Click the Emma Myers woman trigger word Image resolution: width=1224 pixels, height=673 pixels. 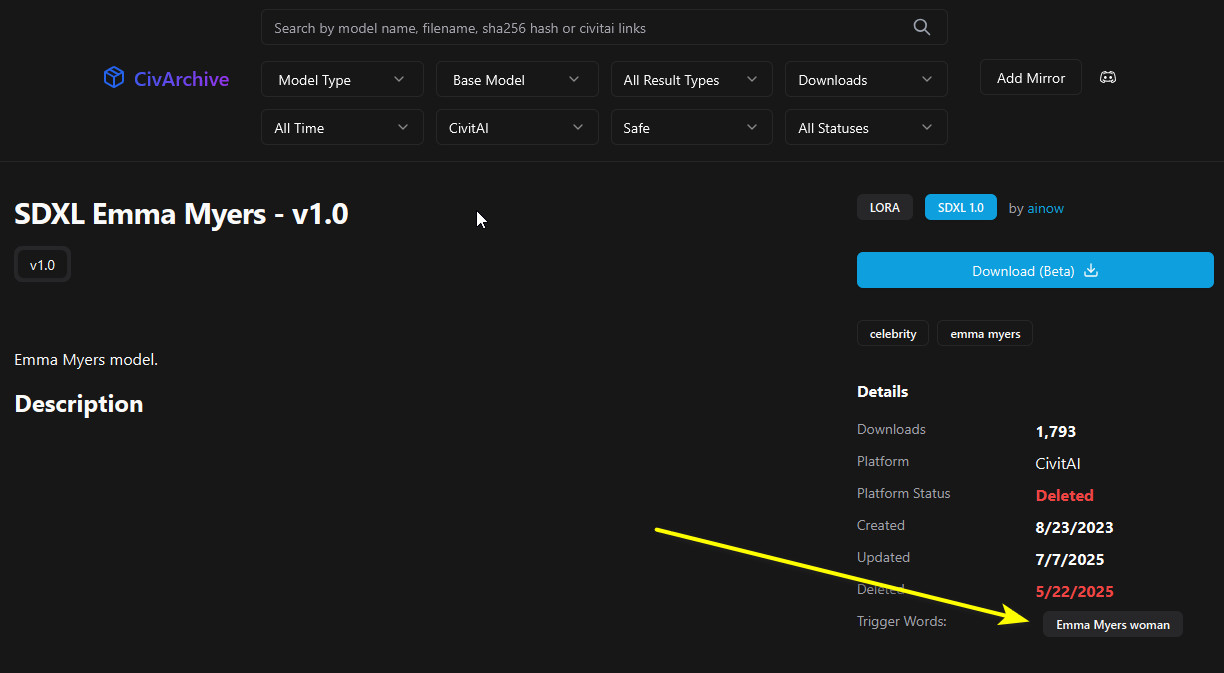[x=1113, y=624]
